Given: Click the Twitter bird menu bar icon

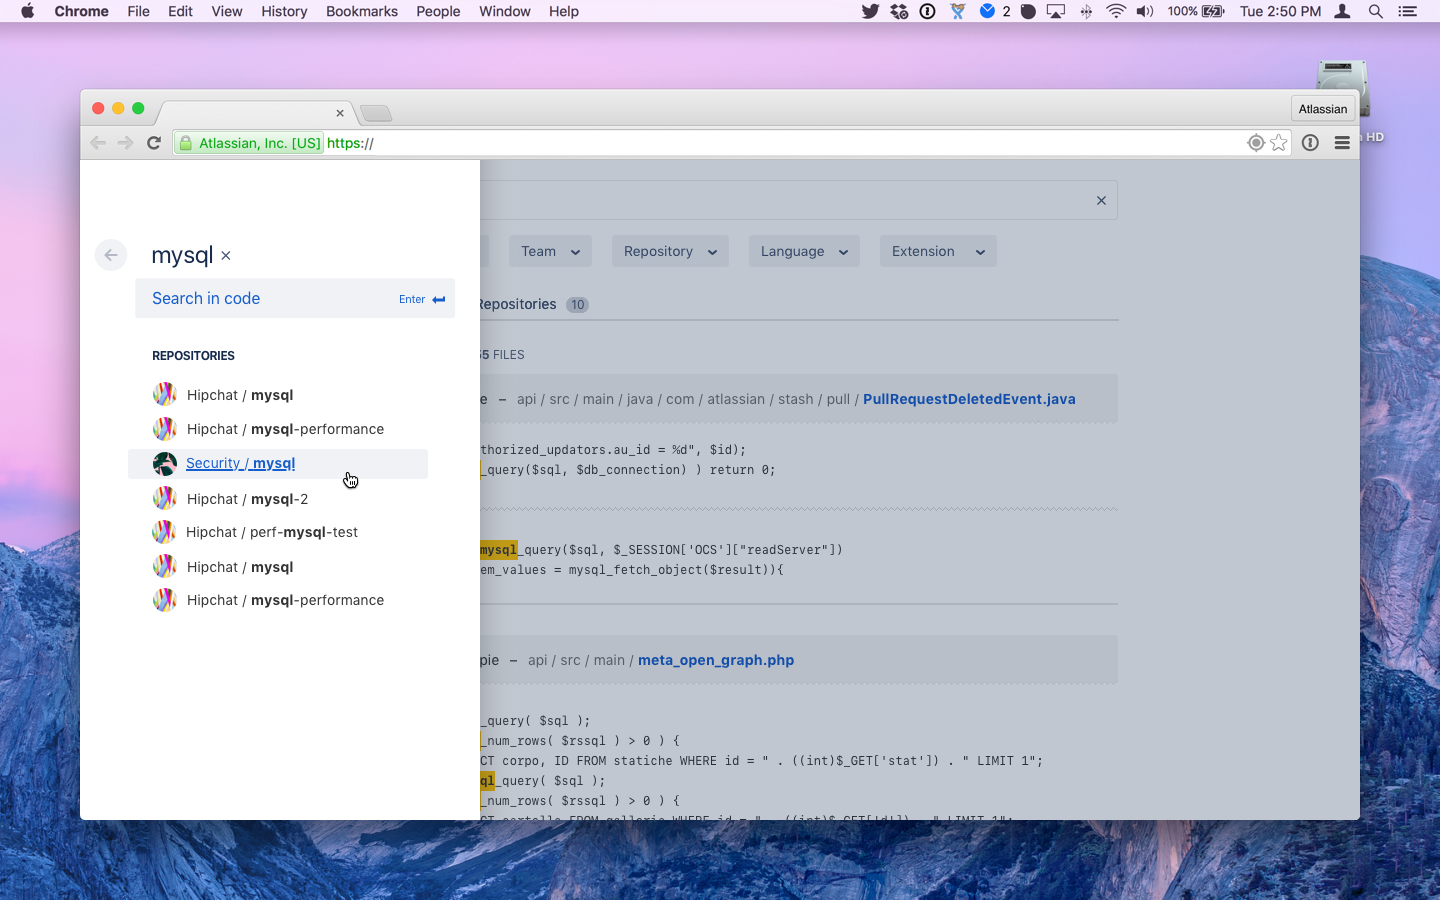Looking at the screenshot, I should [x=870, y=11].
